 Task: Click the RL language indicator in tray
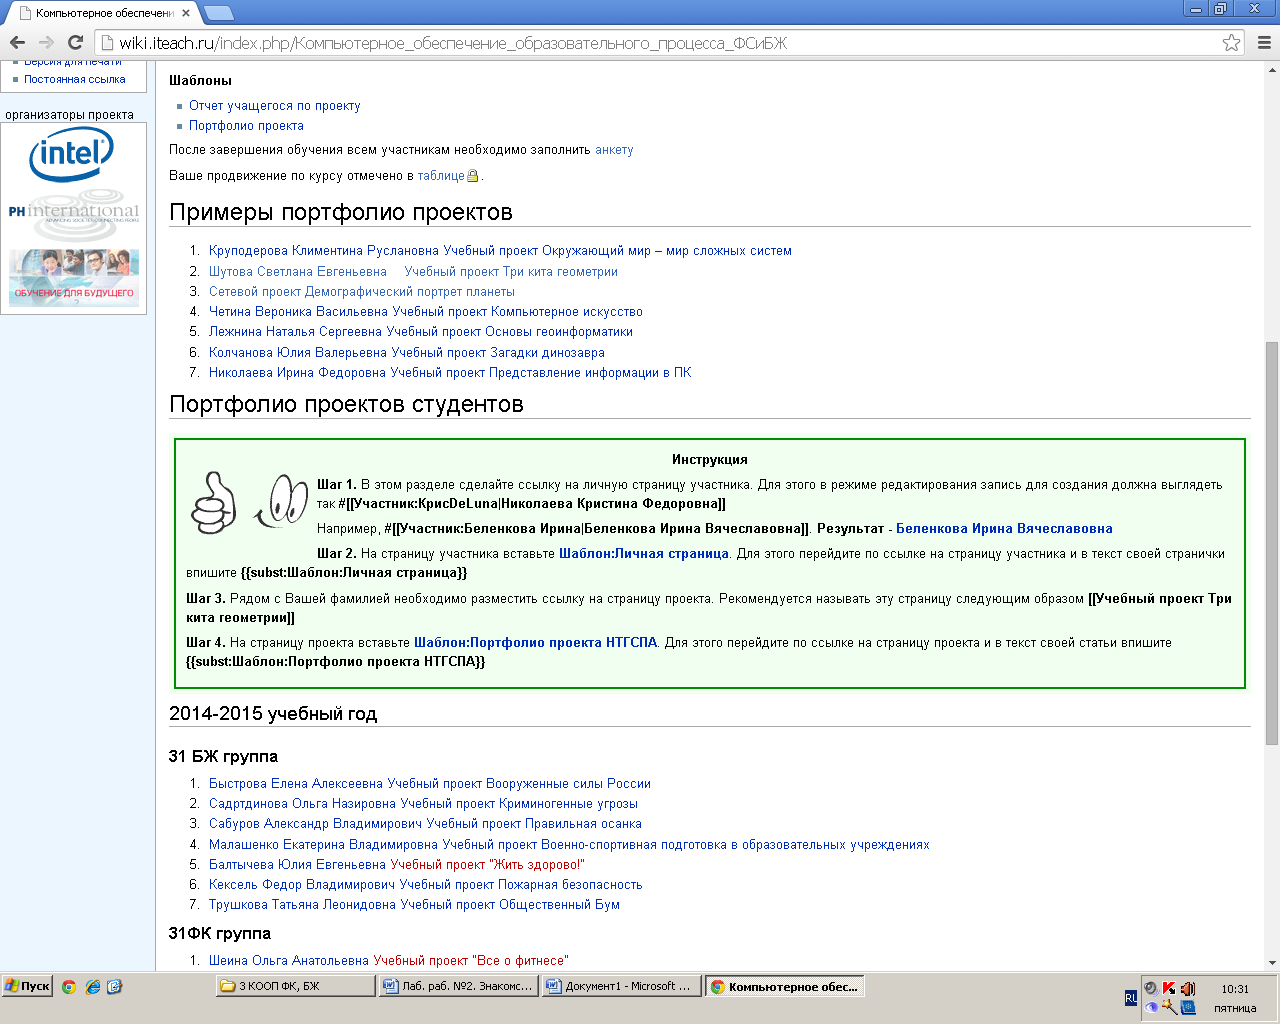pyautogui.click(x=1131, y=998)
